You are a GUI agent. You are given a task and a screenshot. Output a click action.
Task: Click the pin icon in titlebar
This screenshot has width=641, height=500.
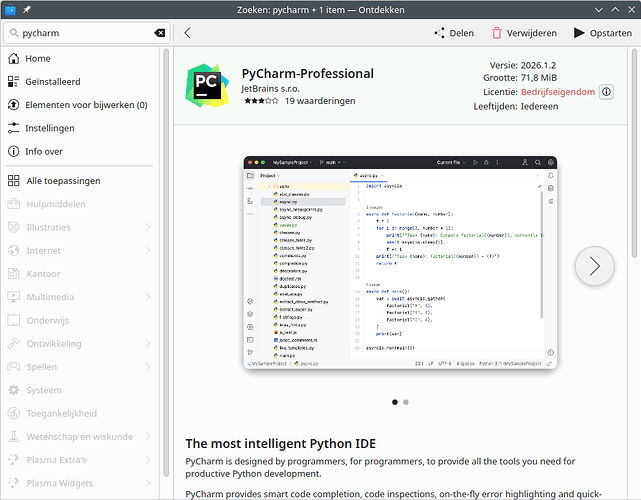pyautogui.click(x=27, y=10)
